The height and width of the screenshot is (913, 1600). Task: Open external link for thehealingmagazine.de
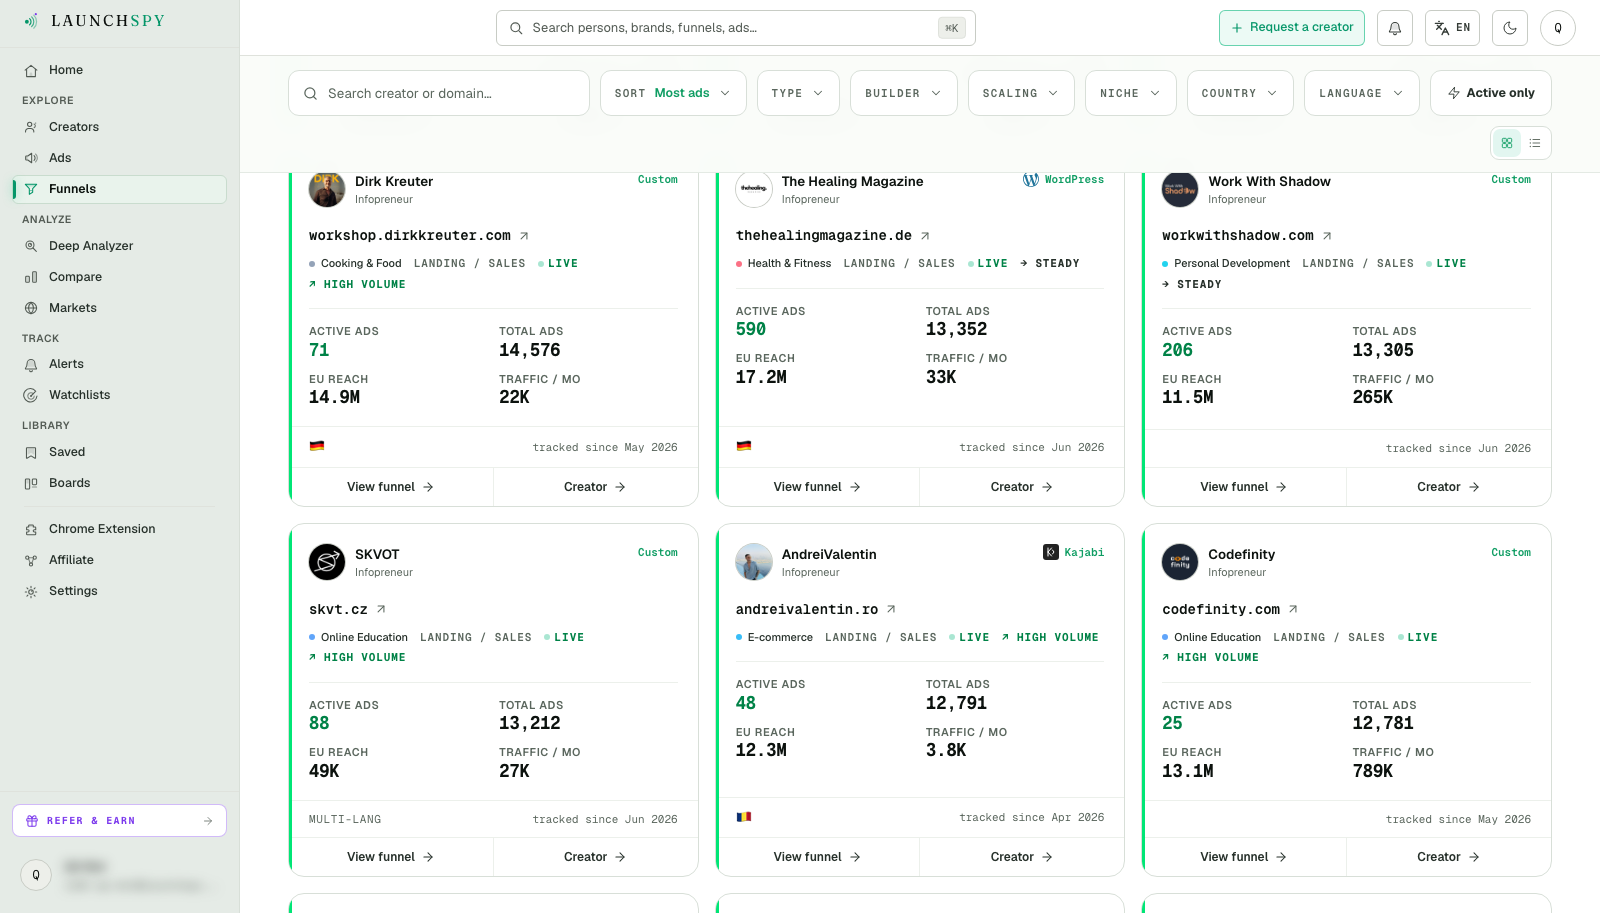click(x=925, y=236)
